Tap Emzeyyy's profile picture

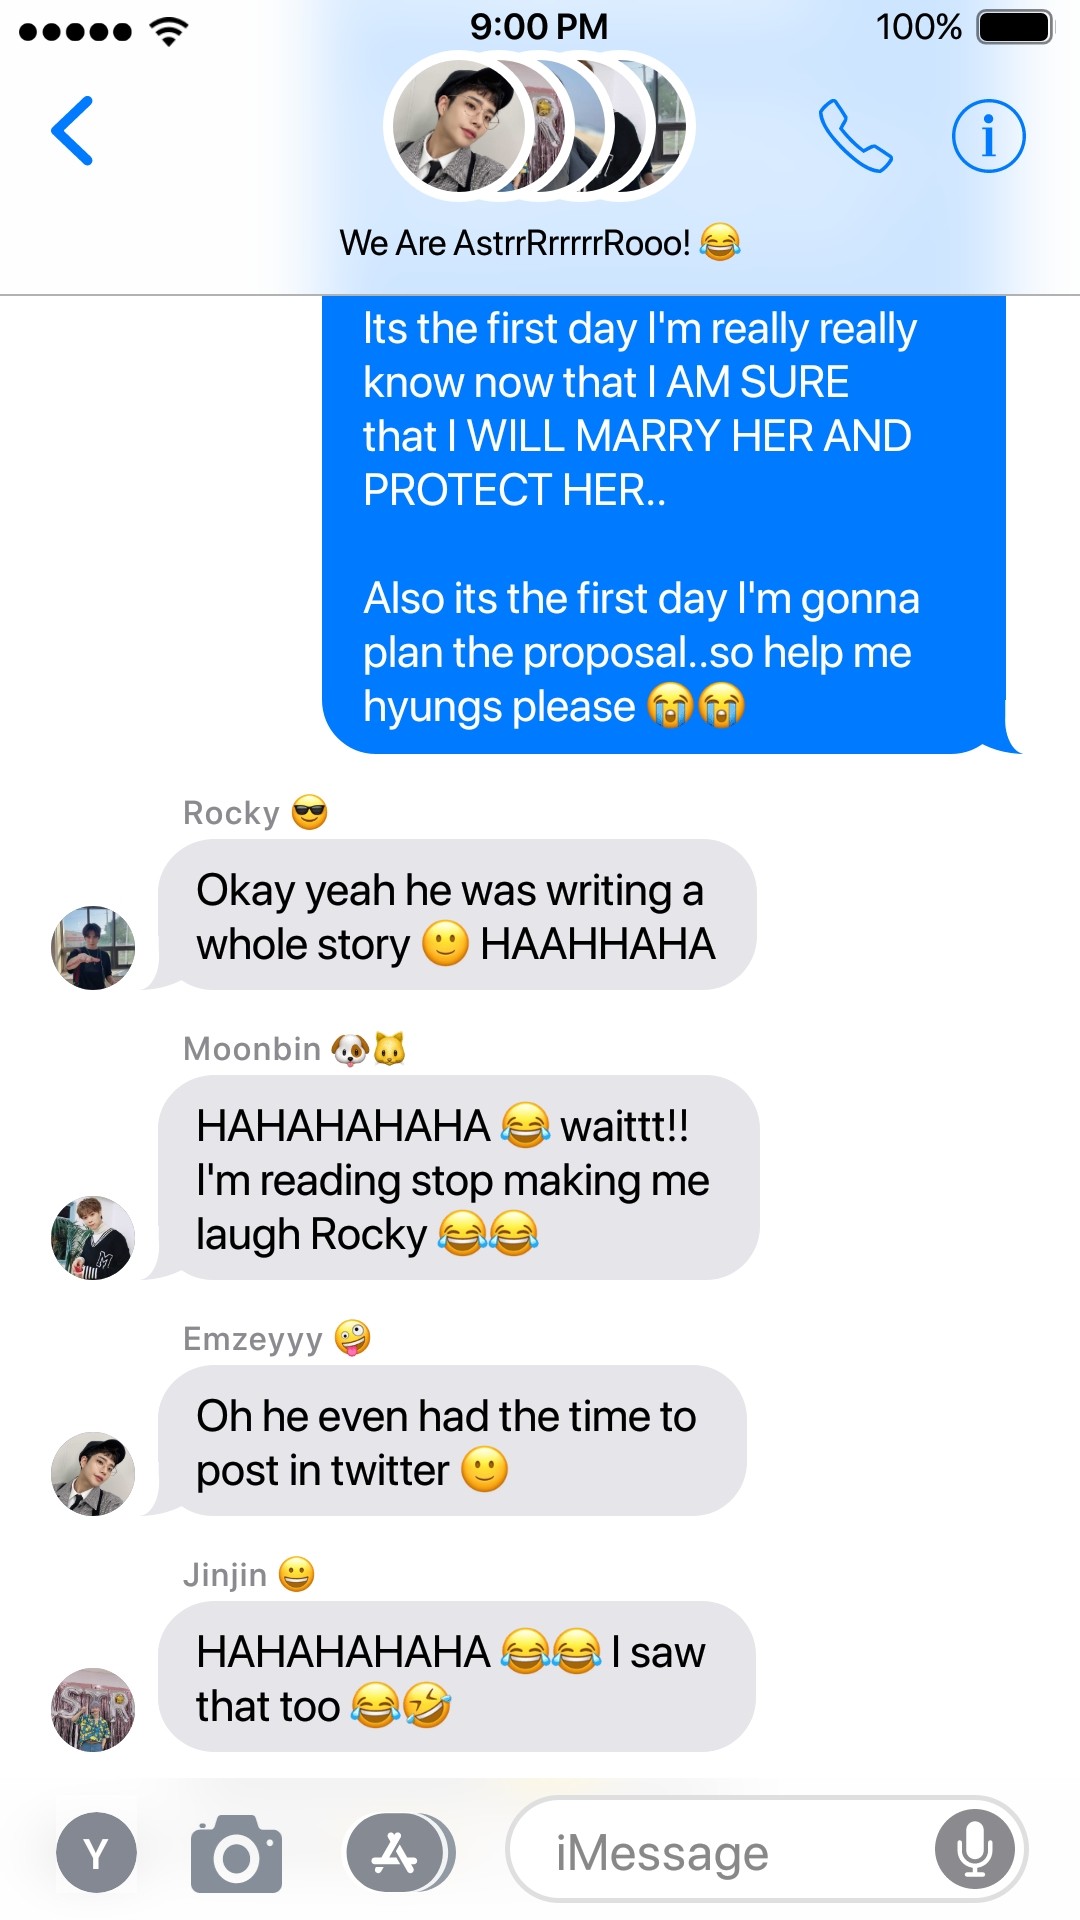click(x=93, y=1474)
